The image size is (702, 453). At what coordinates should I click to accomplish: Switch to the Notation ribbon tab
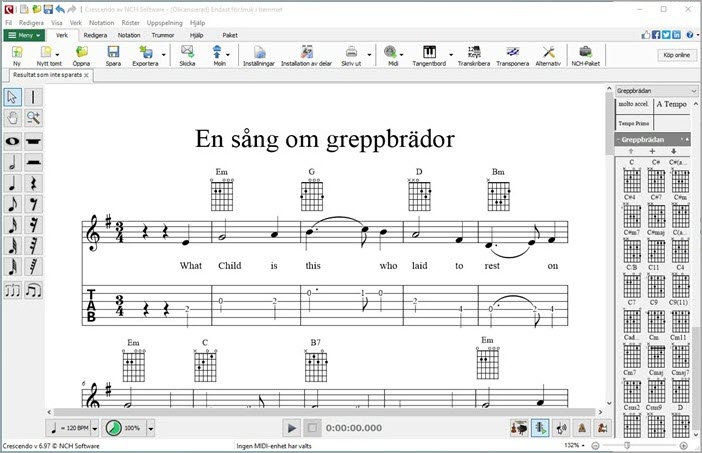(x=129, y=35)
